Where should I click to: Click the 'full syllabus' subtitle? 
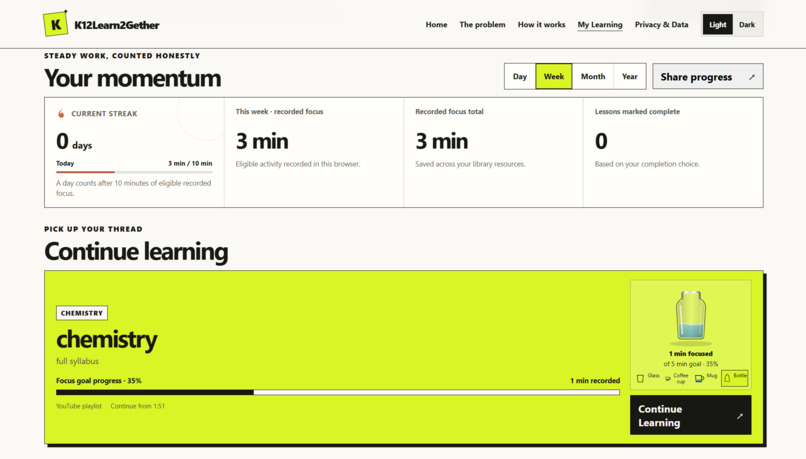[77, 361]
